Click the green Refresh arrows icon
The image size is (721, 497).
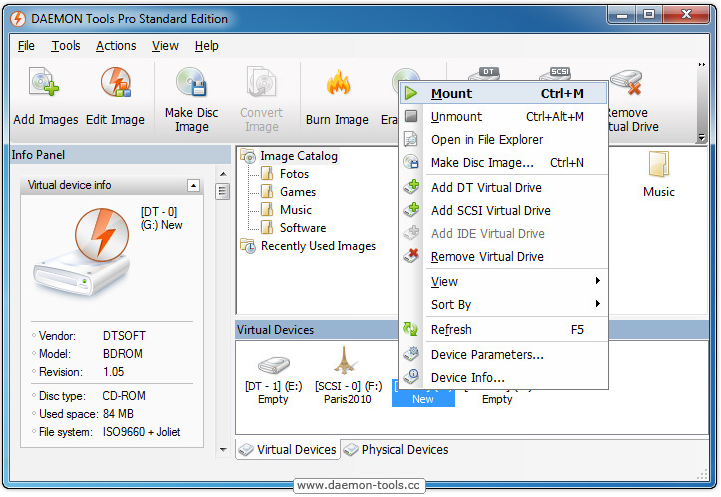coord(411,329)
